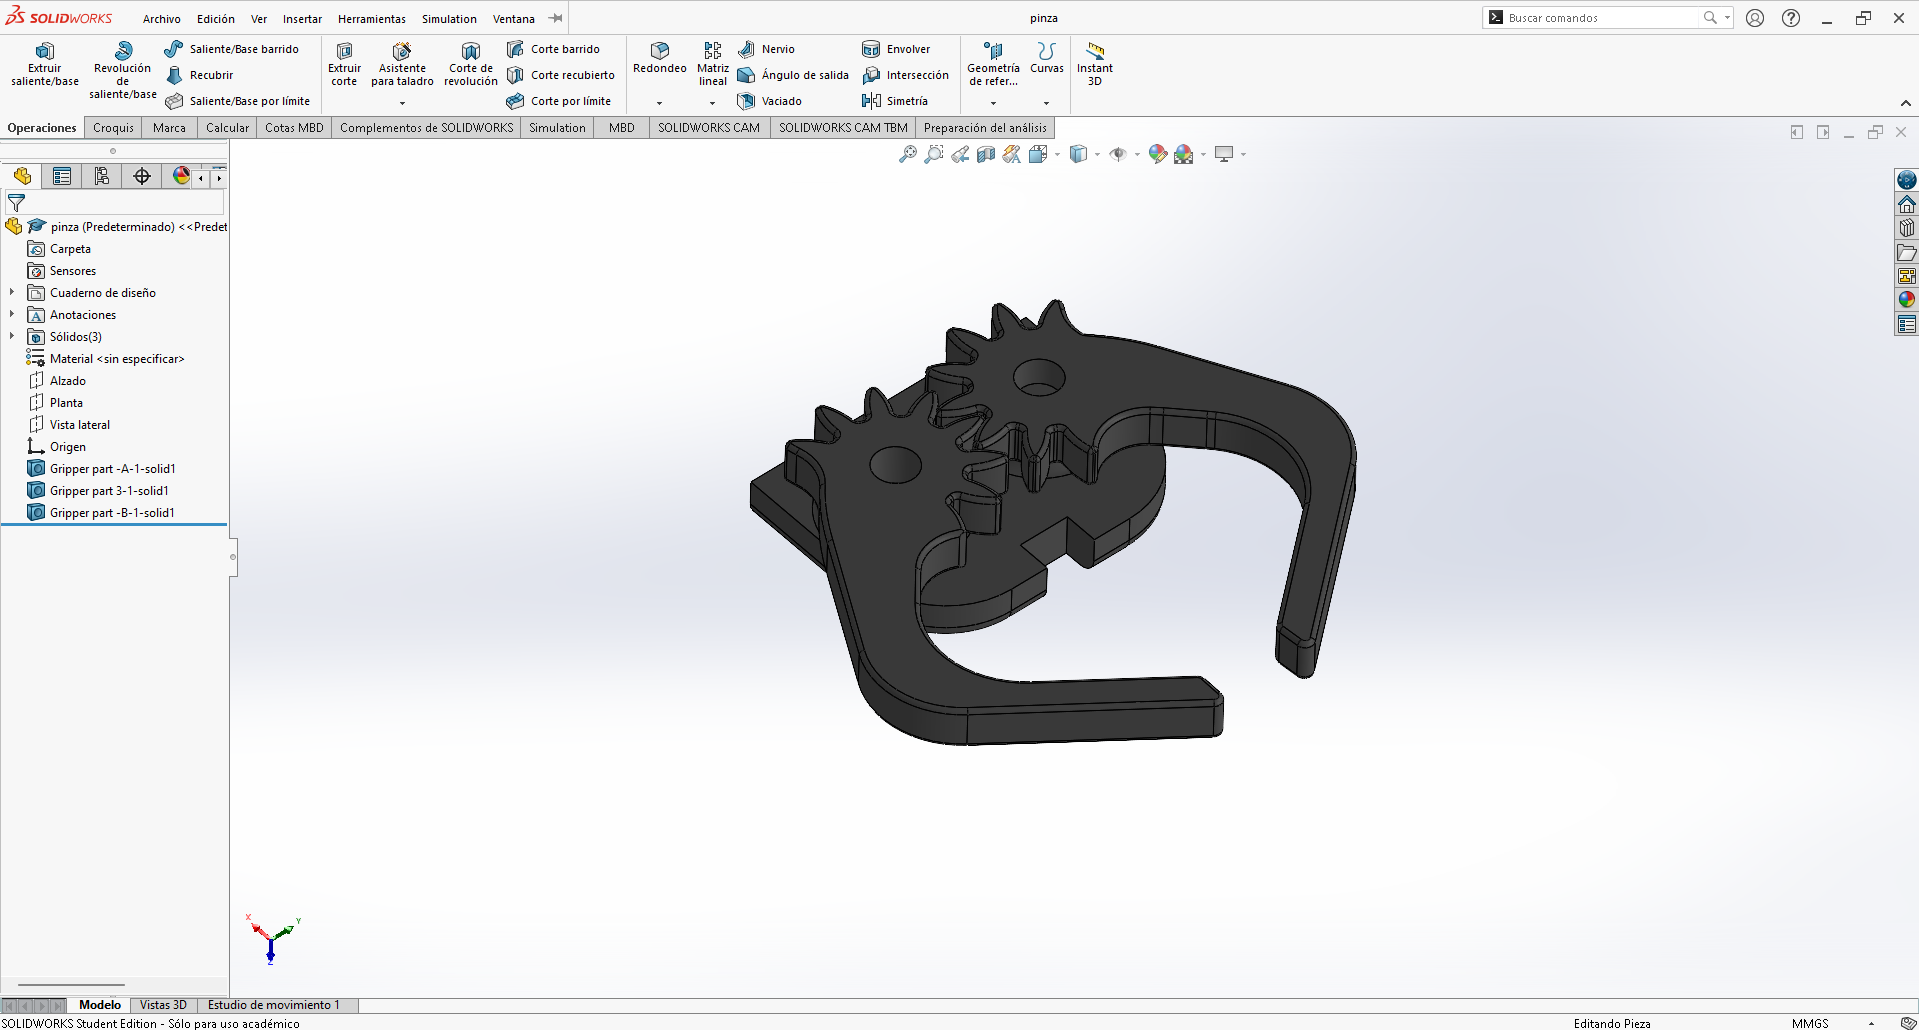
Task: Click Zoom to fit icon
Action: (908, 154)
